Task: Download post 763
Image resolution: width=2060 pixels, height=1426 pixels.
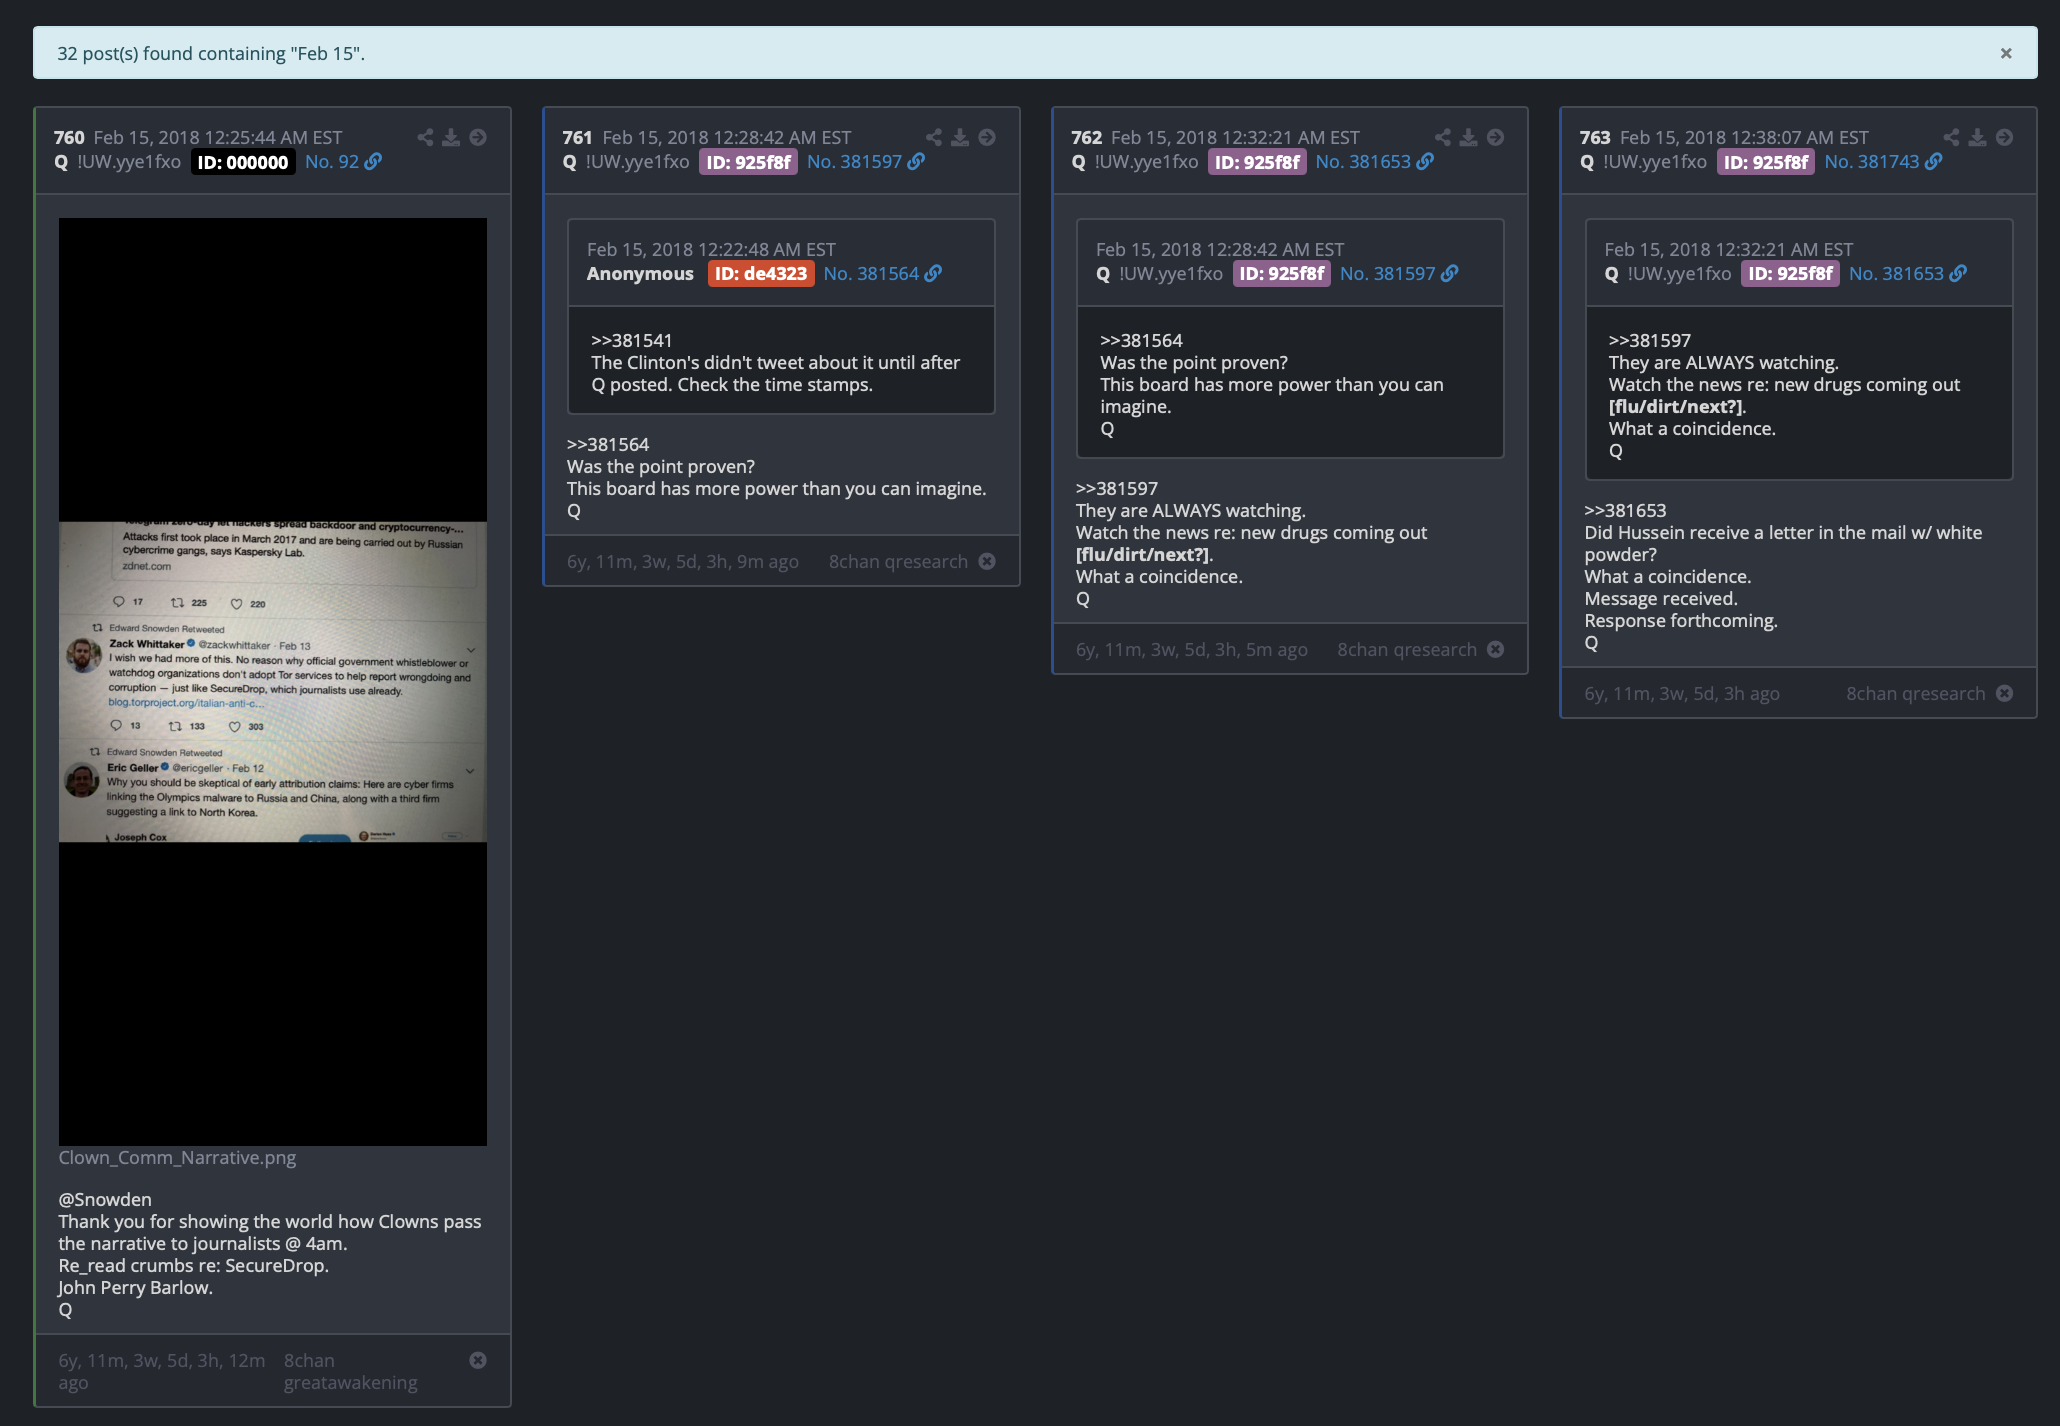Action: [x=1977, y=137]
